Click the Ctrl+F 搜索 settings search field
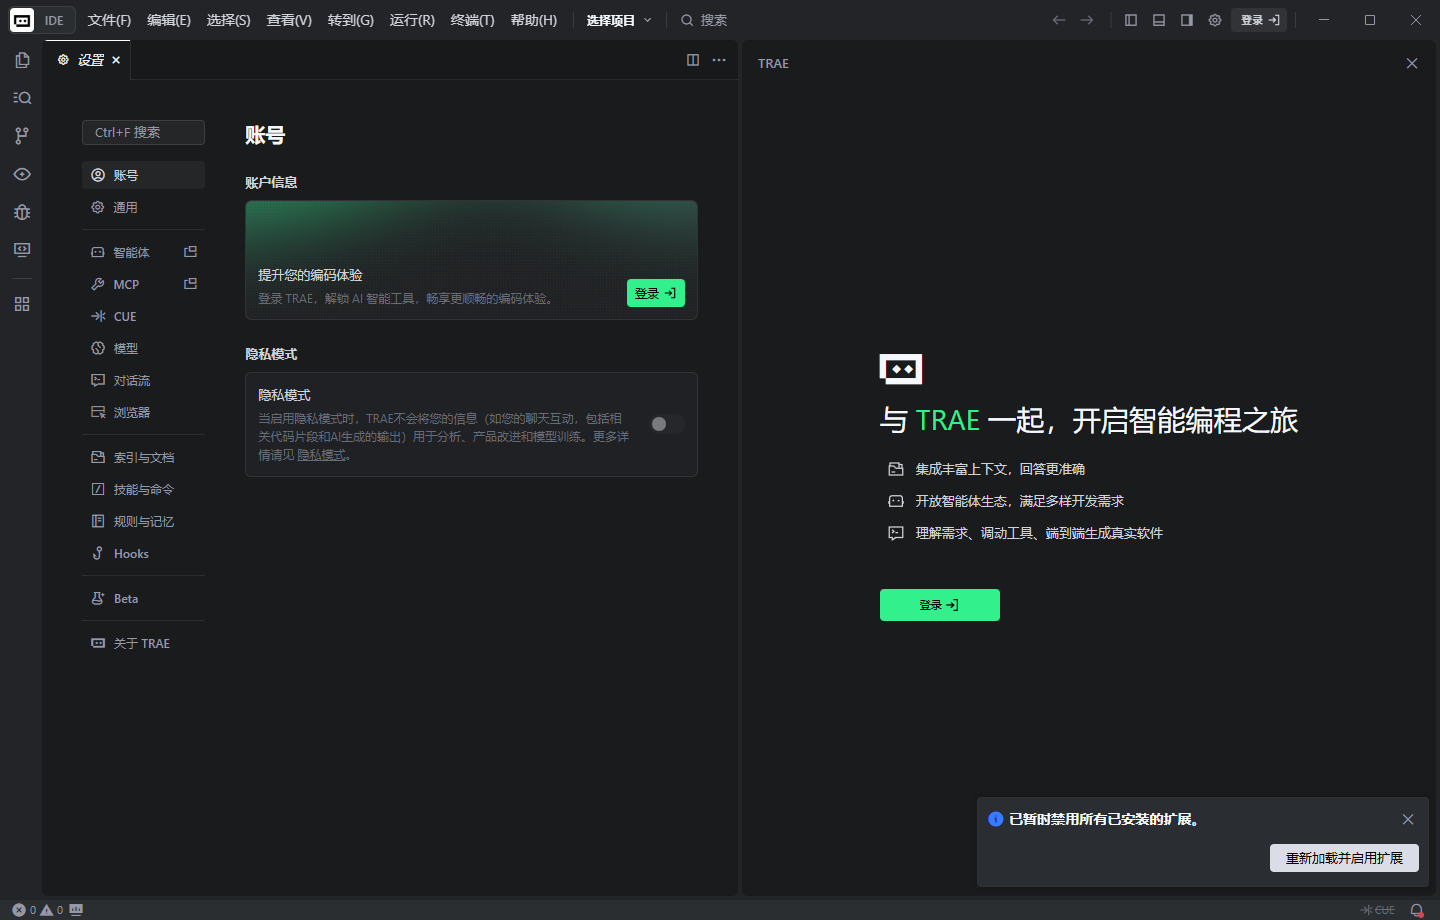This screenshot has width=1440, height=920. [x=143, y=132]
